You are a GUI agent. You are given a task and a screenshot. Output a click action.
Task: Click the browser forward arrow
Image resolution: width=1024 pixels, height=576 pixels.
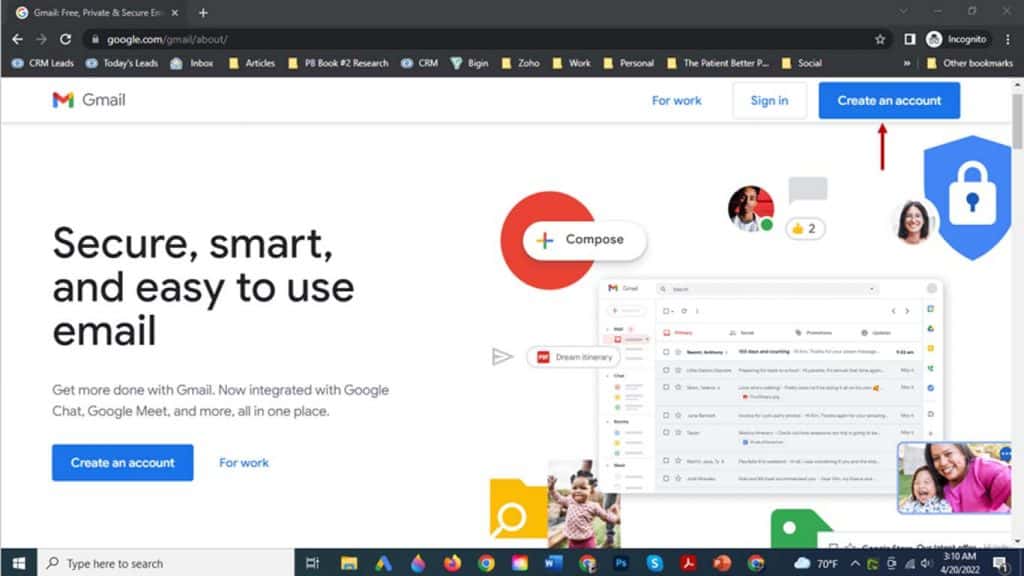[41, 39]
